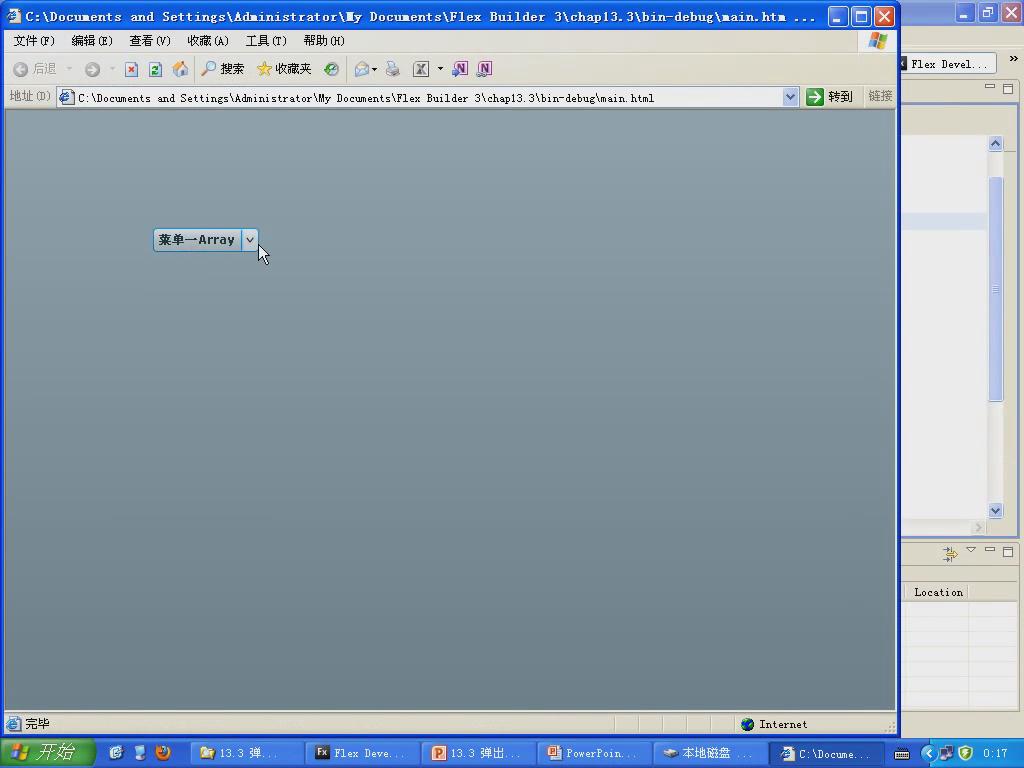1024x768 pixels.
Task: Maximize the lower Flex Builder panel
Action: coord(1008,552)
